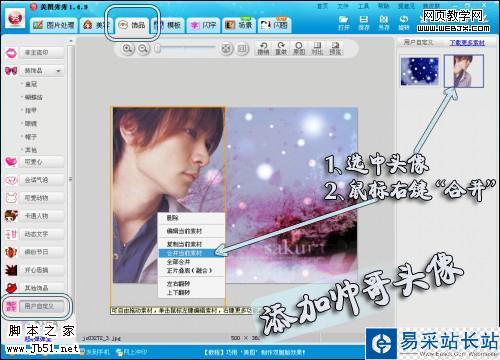Viewport: 500px width, 360px height.
Task: Open the 模板 tab
Action: tap(168, 25)
